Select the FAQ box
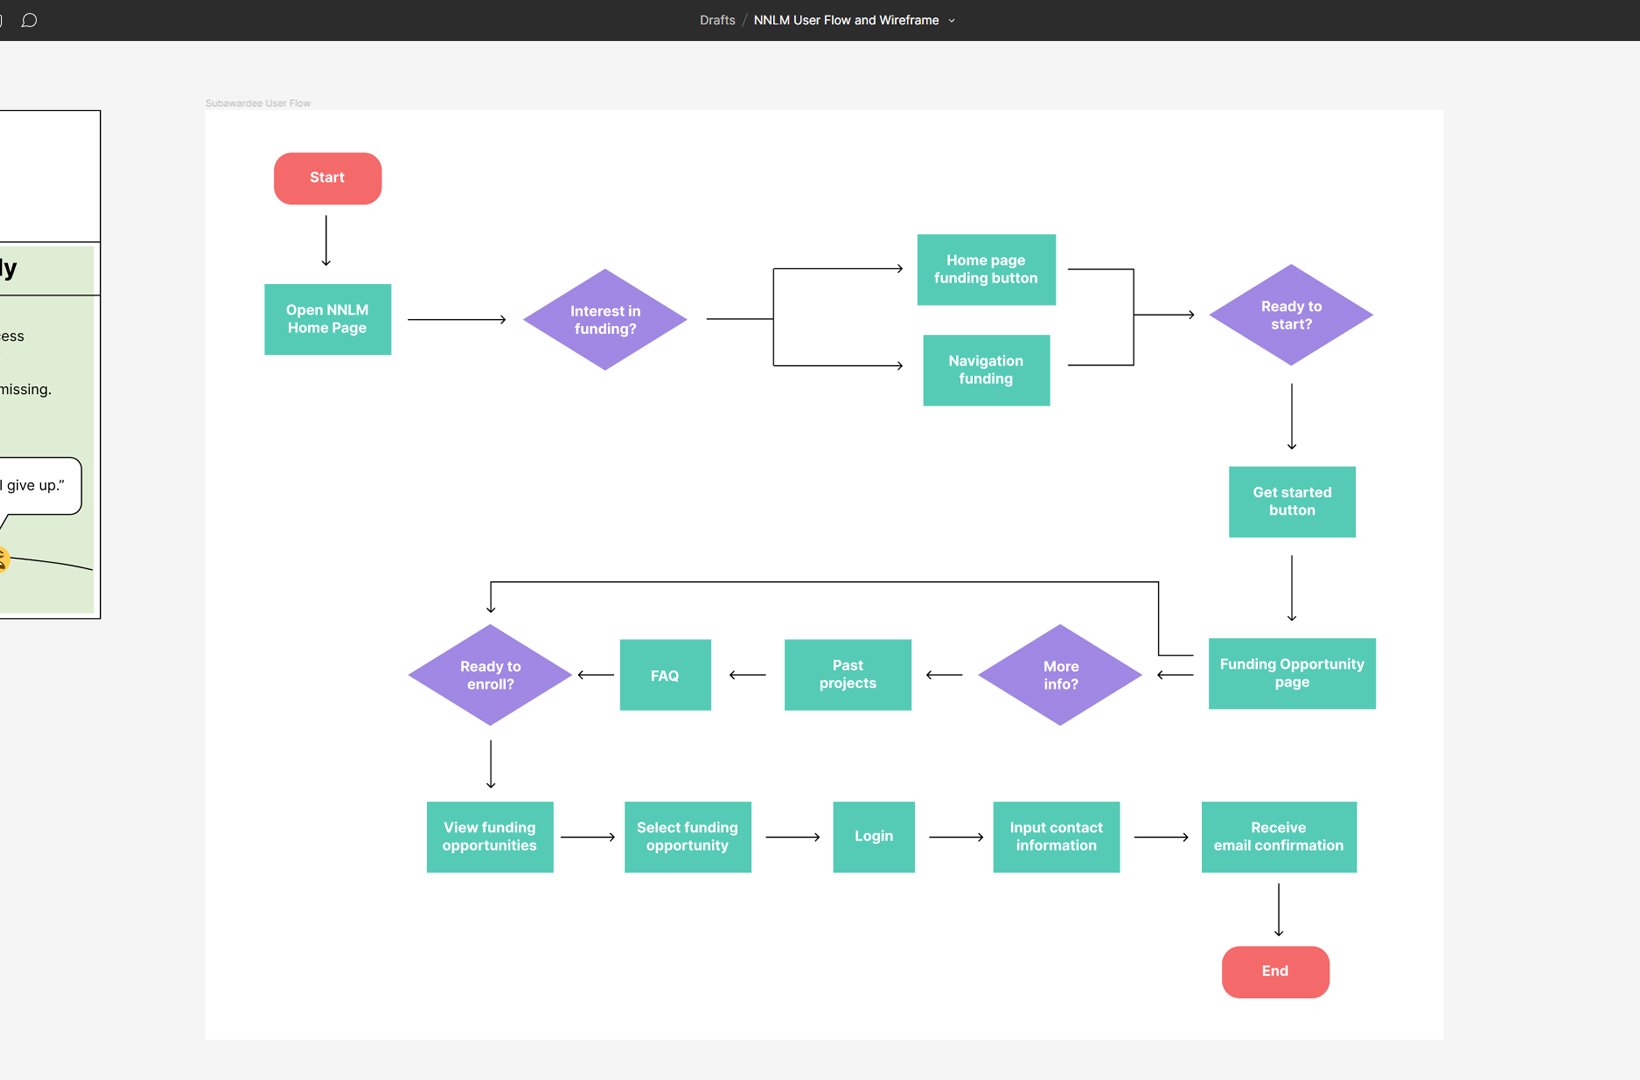This screenshot has width=1640, height=1080. pos(665,675)
